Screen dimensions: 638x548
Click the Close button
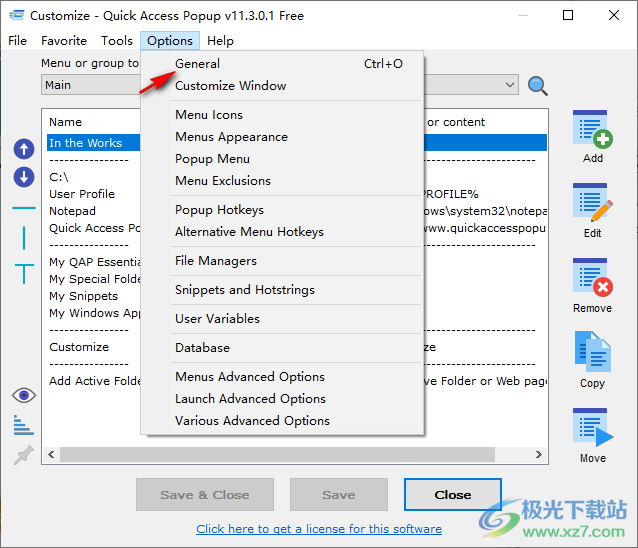(452, 494)
